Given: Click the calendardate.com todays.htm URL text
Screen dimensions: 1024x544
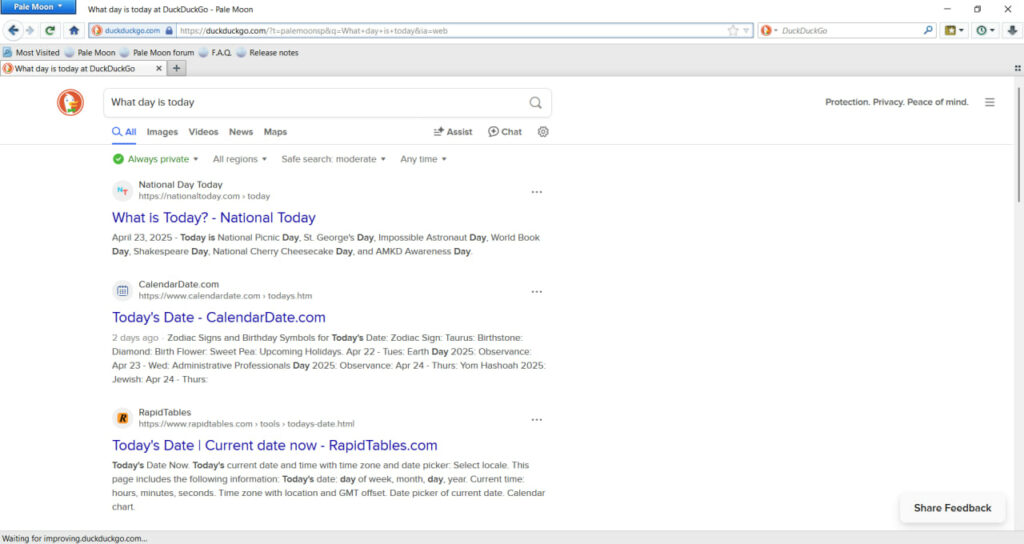Looking at the screenshot, I should pyautogui.click(x=225, y=296).
